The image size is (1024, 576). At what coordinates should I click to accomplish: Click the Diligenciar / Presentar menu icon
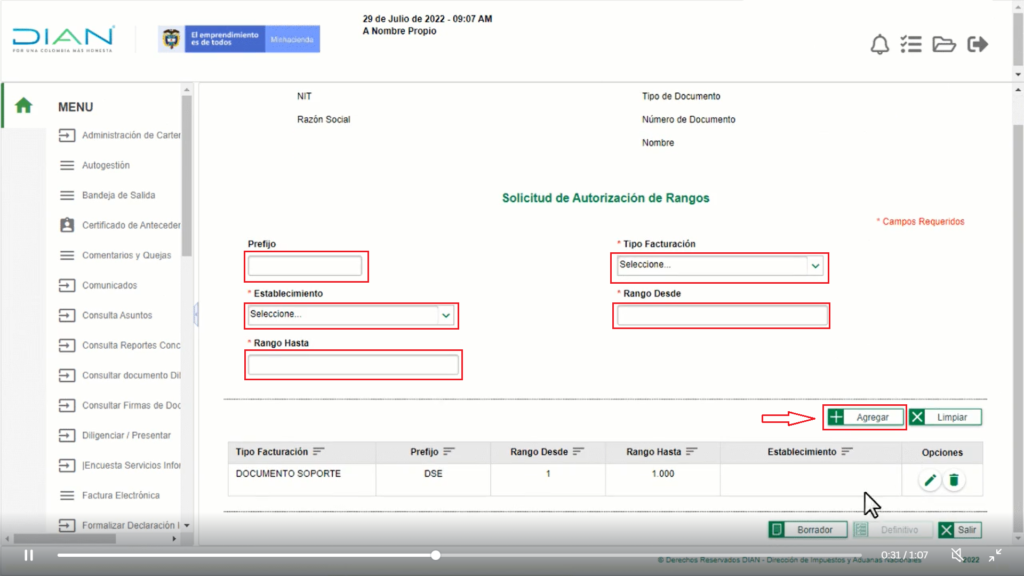(x=67, y=436)
